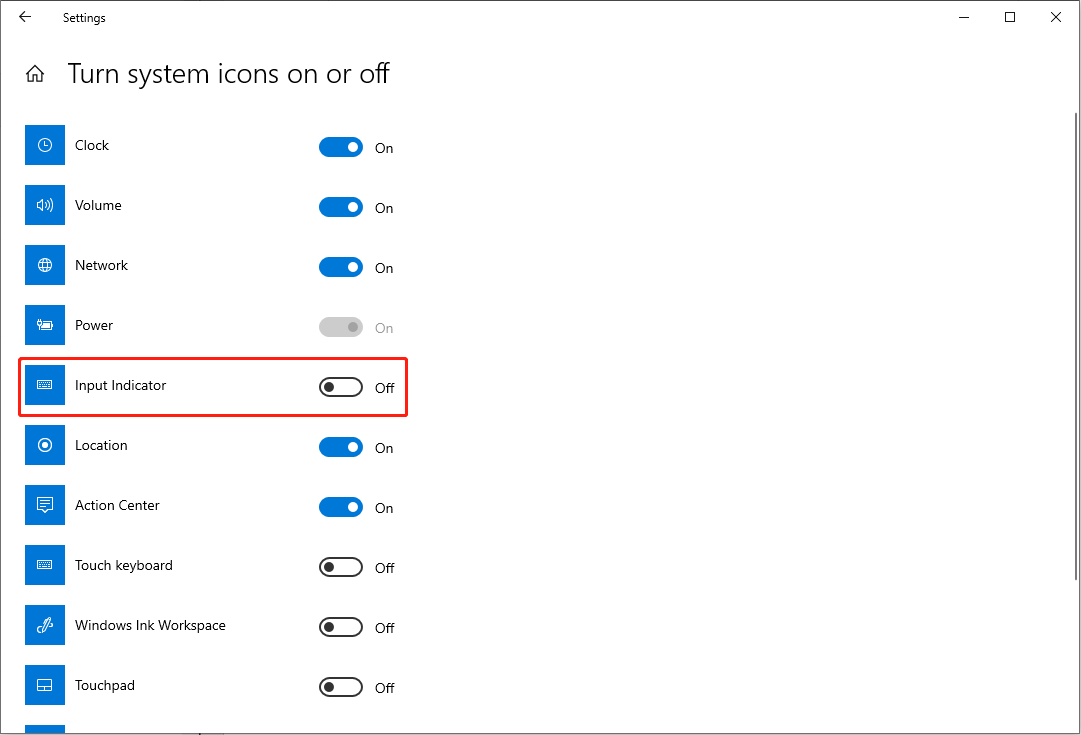Viewport: 1081px width, 735px height.
Task: Enable the Input Indicator toggle
Action: coord(341,387)
